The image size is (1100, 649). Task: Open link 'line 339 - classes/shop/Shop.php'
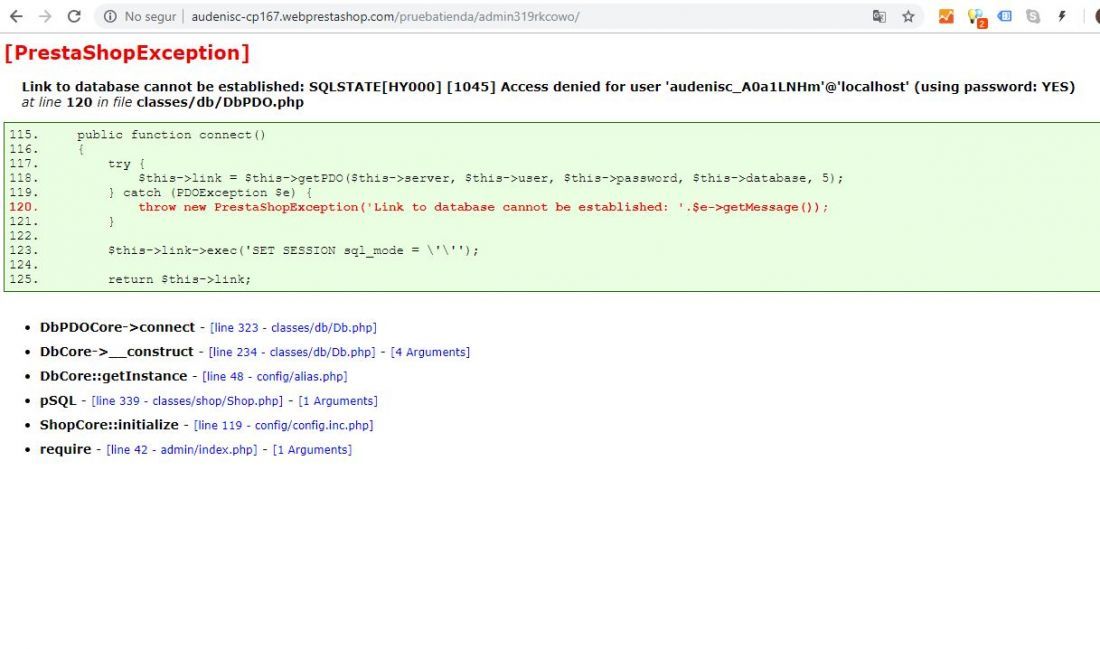187,401
